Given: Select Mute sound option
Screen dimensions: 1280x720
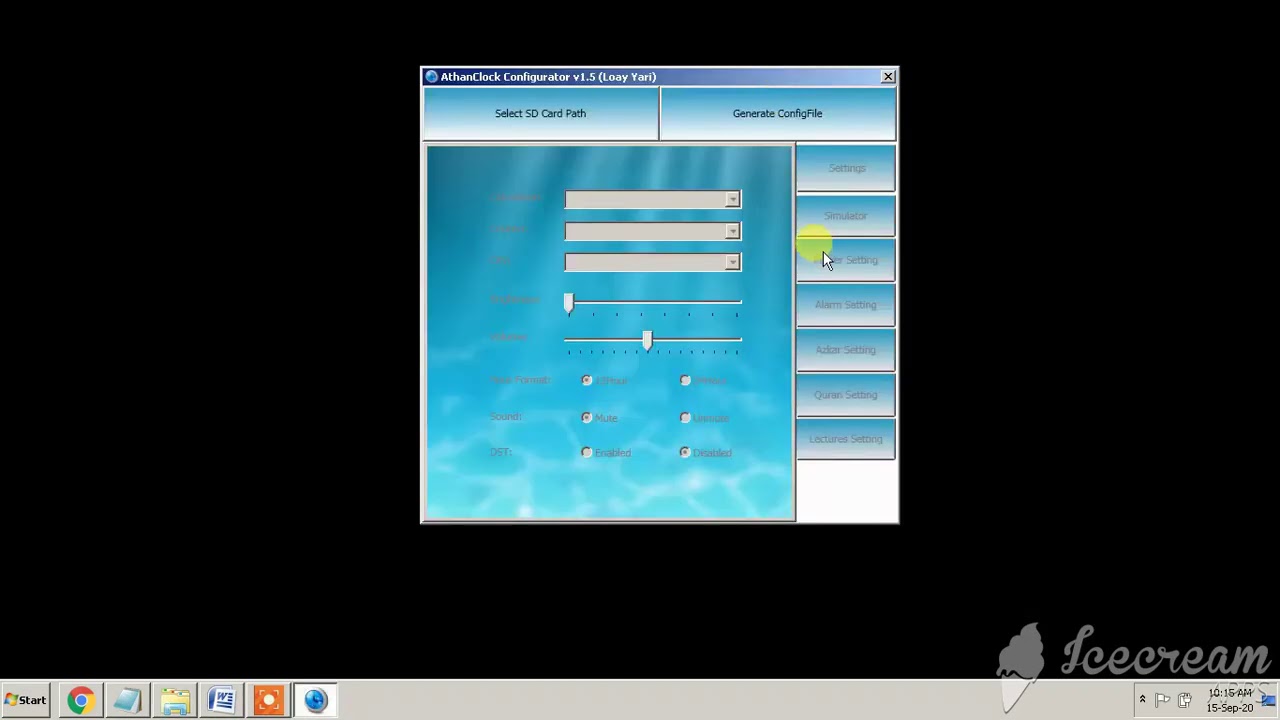Looking at the screenshot, I should point(587,417).
